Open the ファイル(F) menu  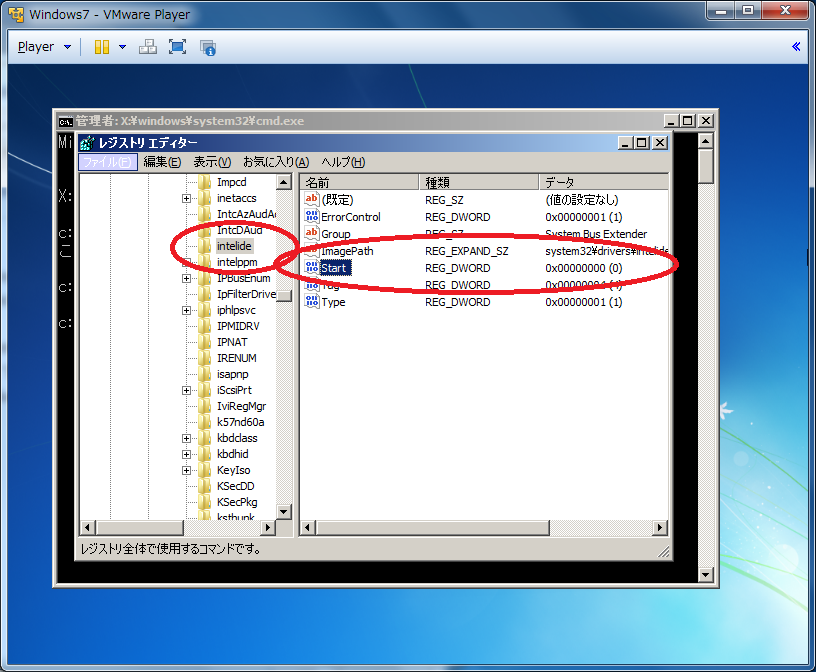pyautogui.click(x=108, y=162)
